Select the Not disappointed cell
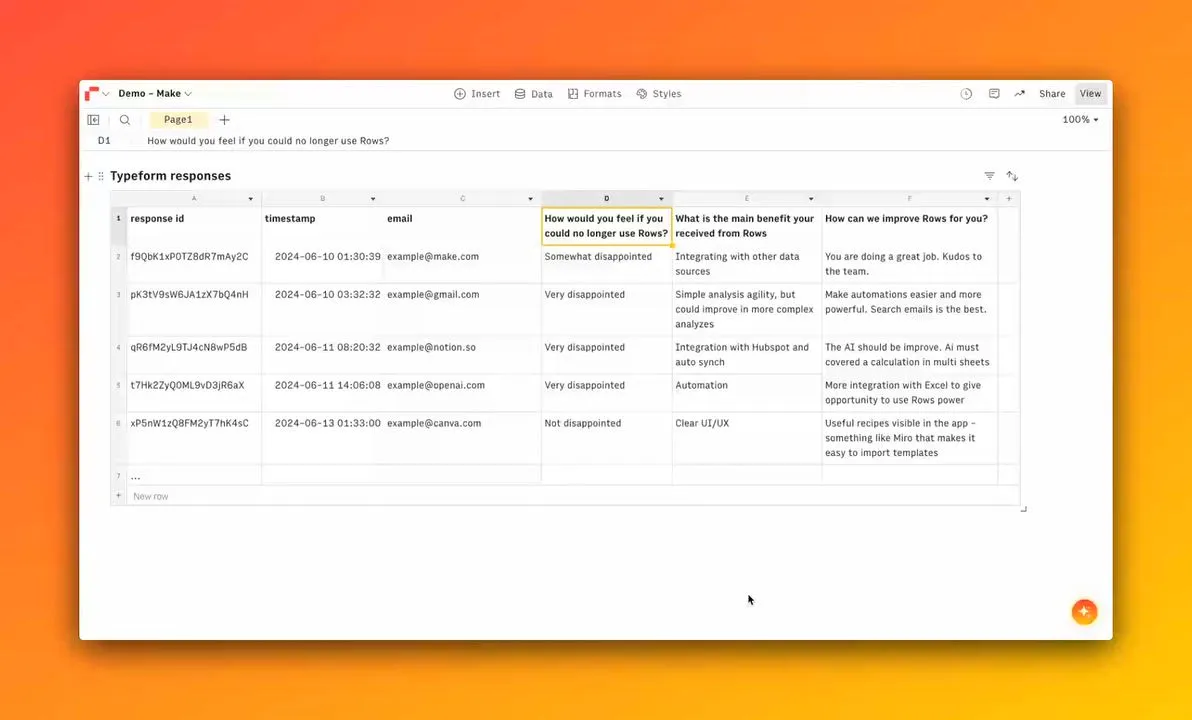Screen dimensions: 1192x720 (607, 438)
